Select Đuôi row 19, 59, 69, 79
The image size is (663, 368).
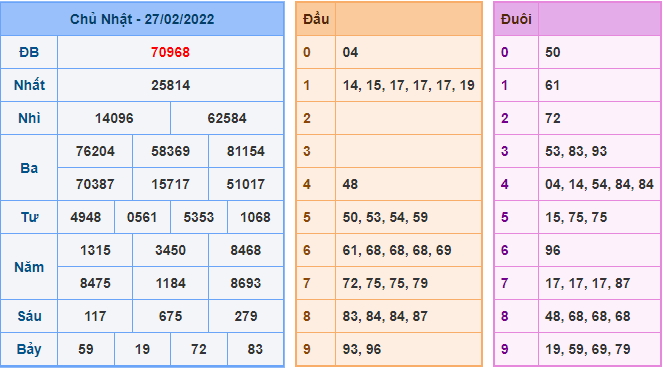point(588,349)
